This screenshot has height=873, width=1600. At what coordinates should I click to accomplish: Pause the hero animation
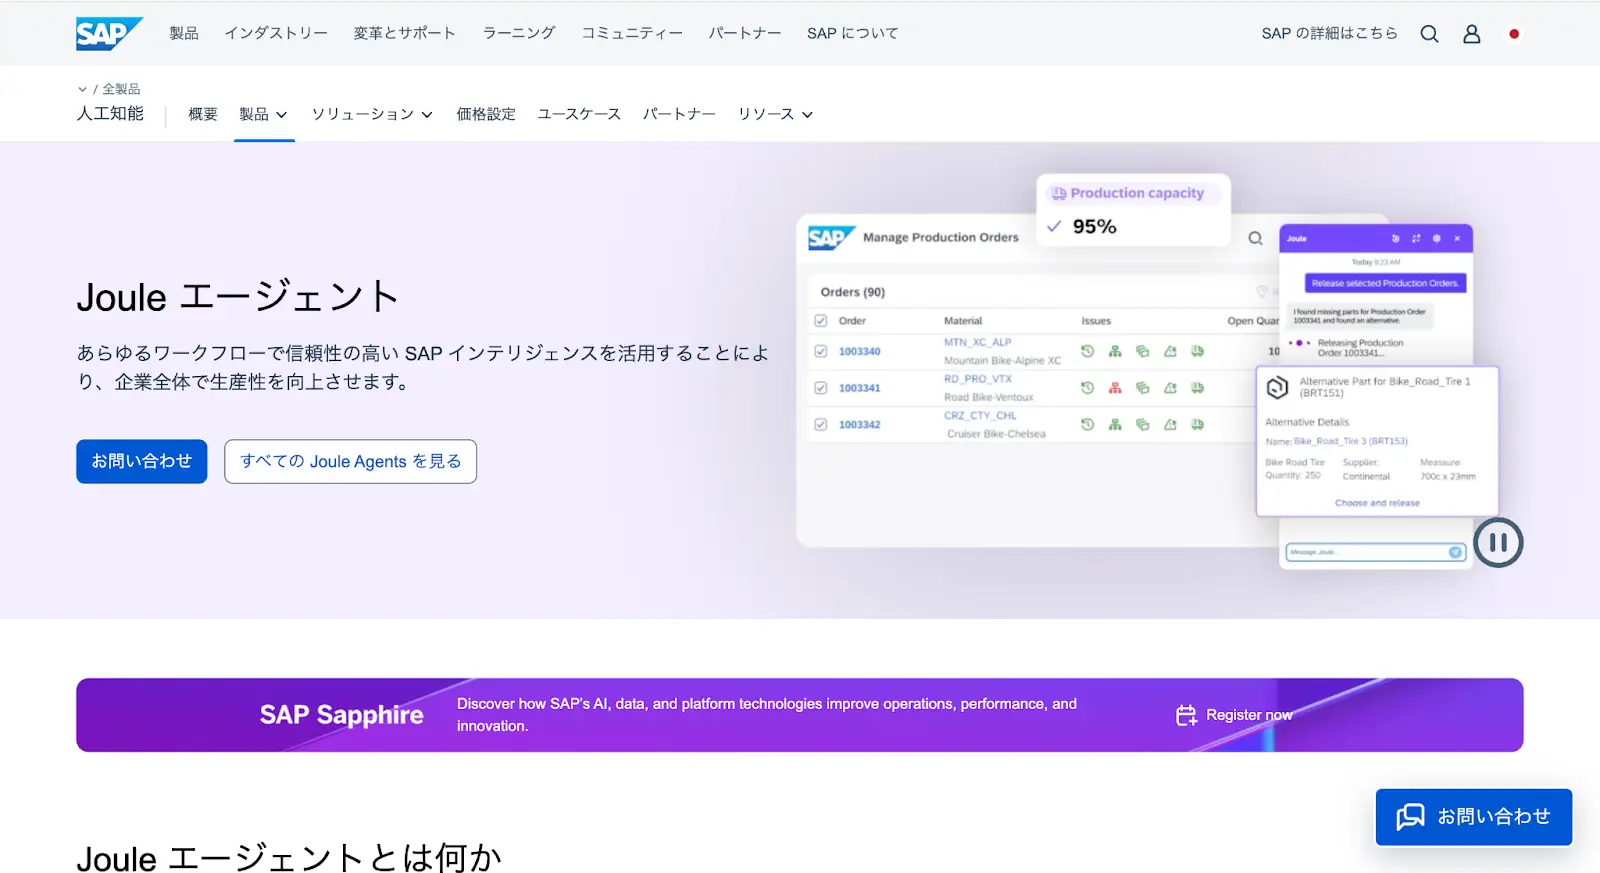coord(1497,543)
